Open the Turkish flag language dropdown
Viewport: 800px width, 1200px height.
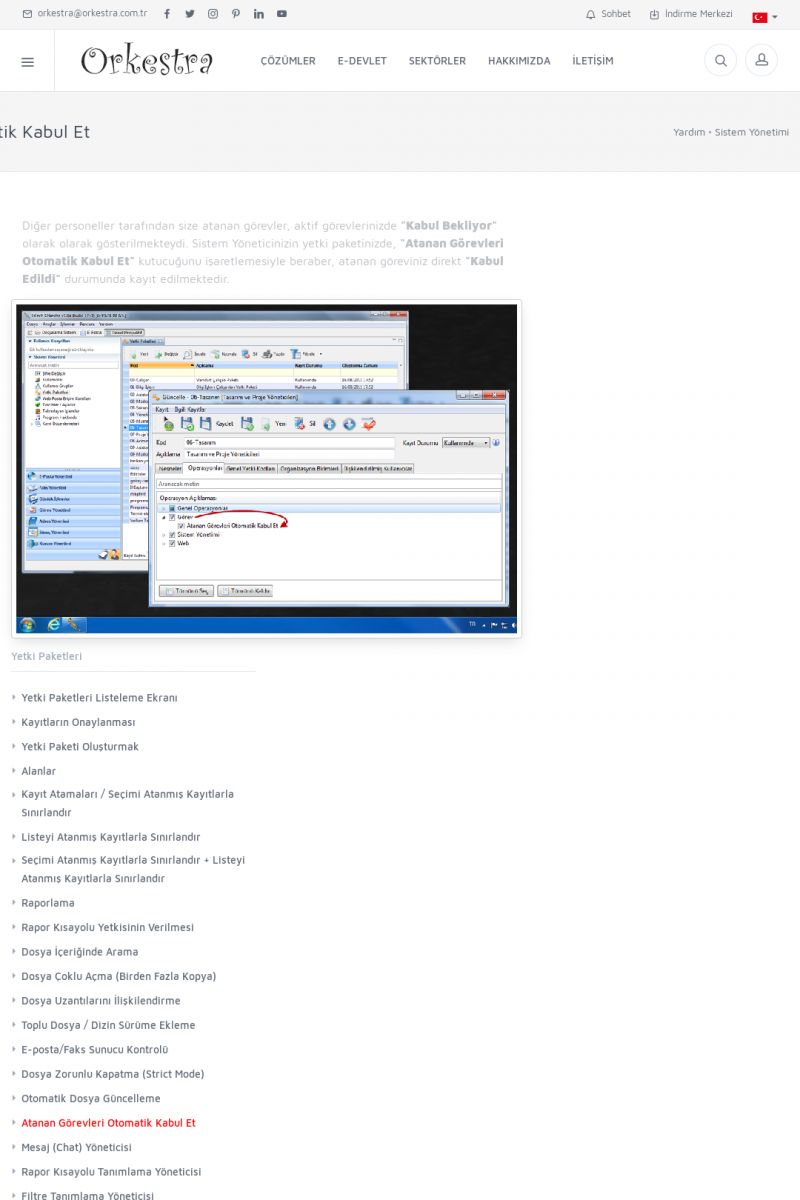point(765,17)
